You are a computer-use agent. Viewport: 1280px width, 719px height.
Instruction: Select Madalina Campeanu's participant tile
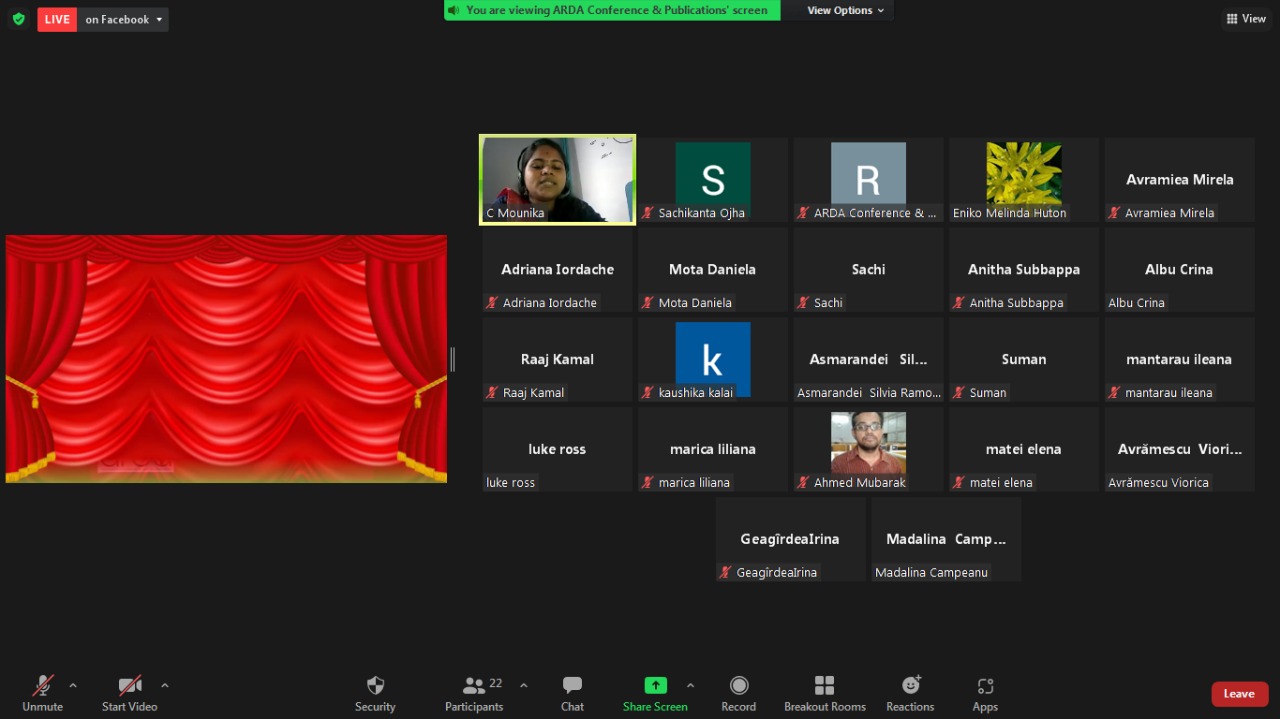coord(946,540)
